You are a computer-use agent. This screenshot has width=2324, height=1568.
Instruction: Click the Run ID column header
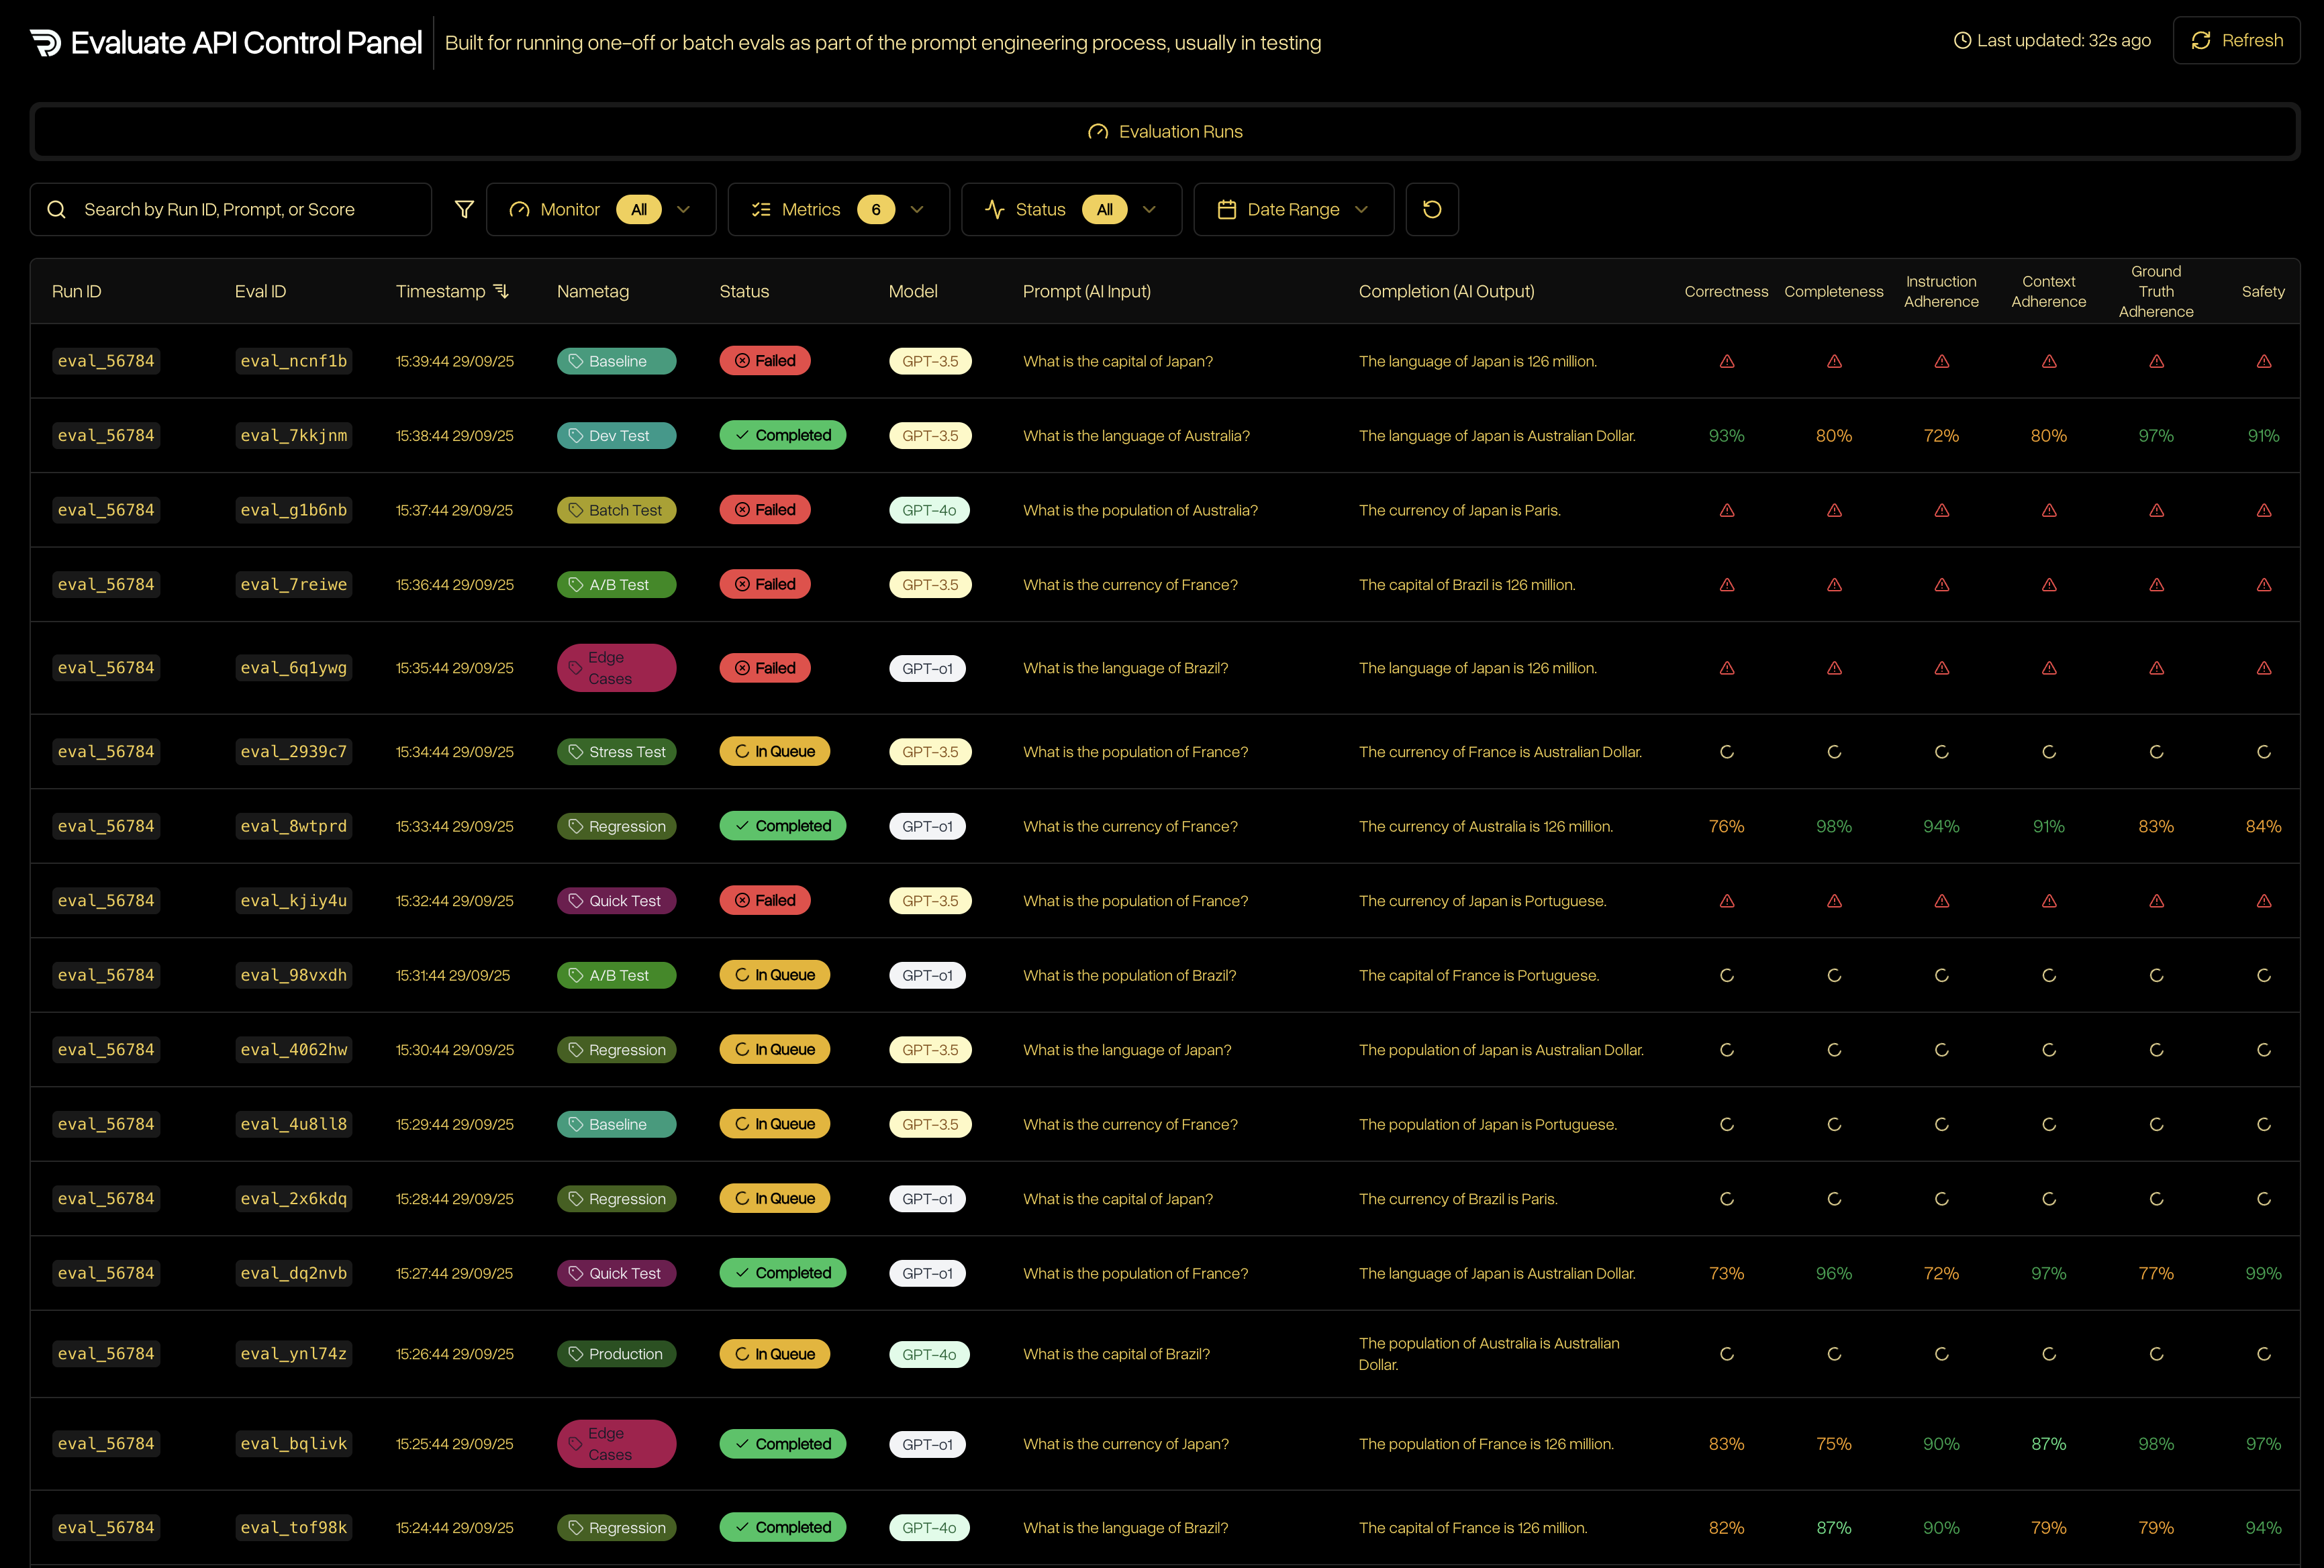click(77, 291)
